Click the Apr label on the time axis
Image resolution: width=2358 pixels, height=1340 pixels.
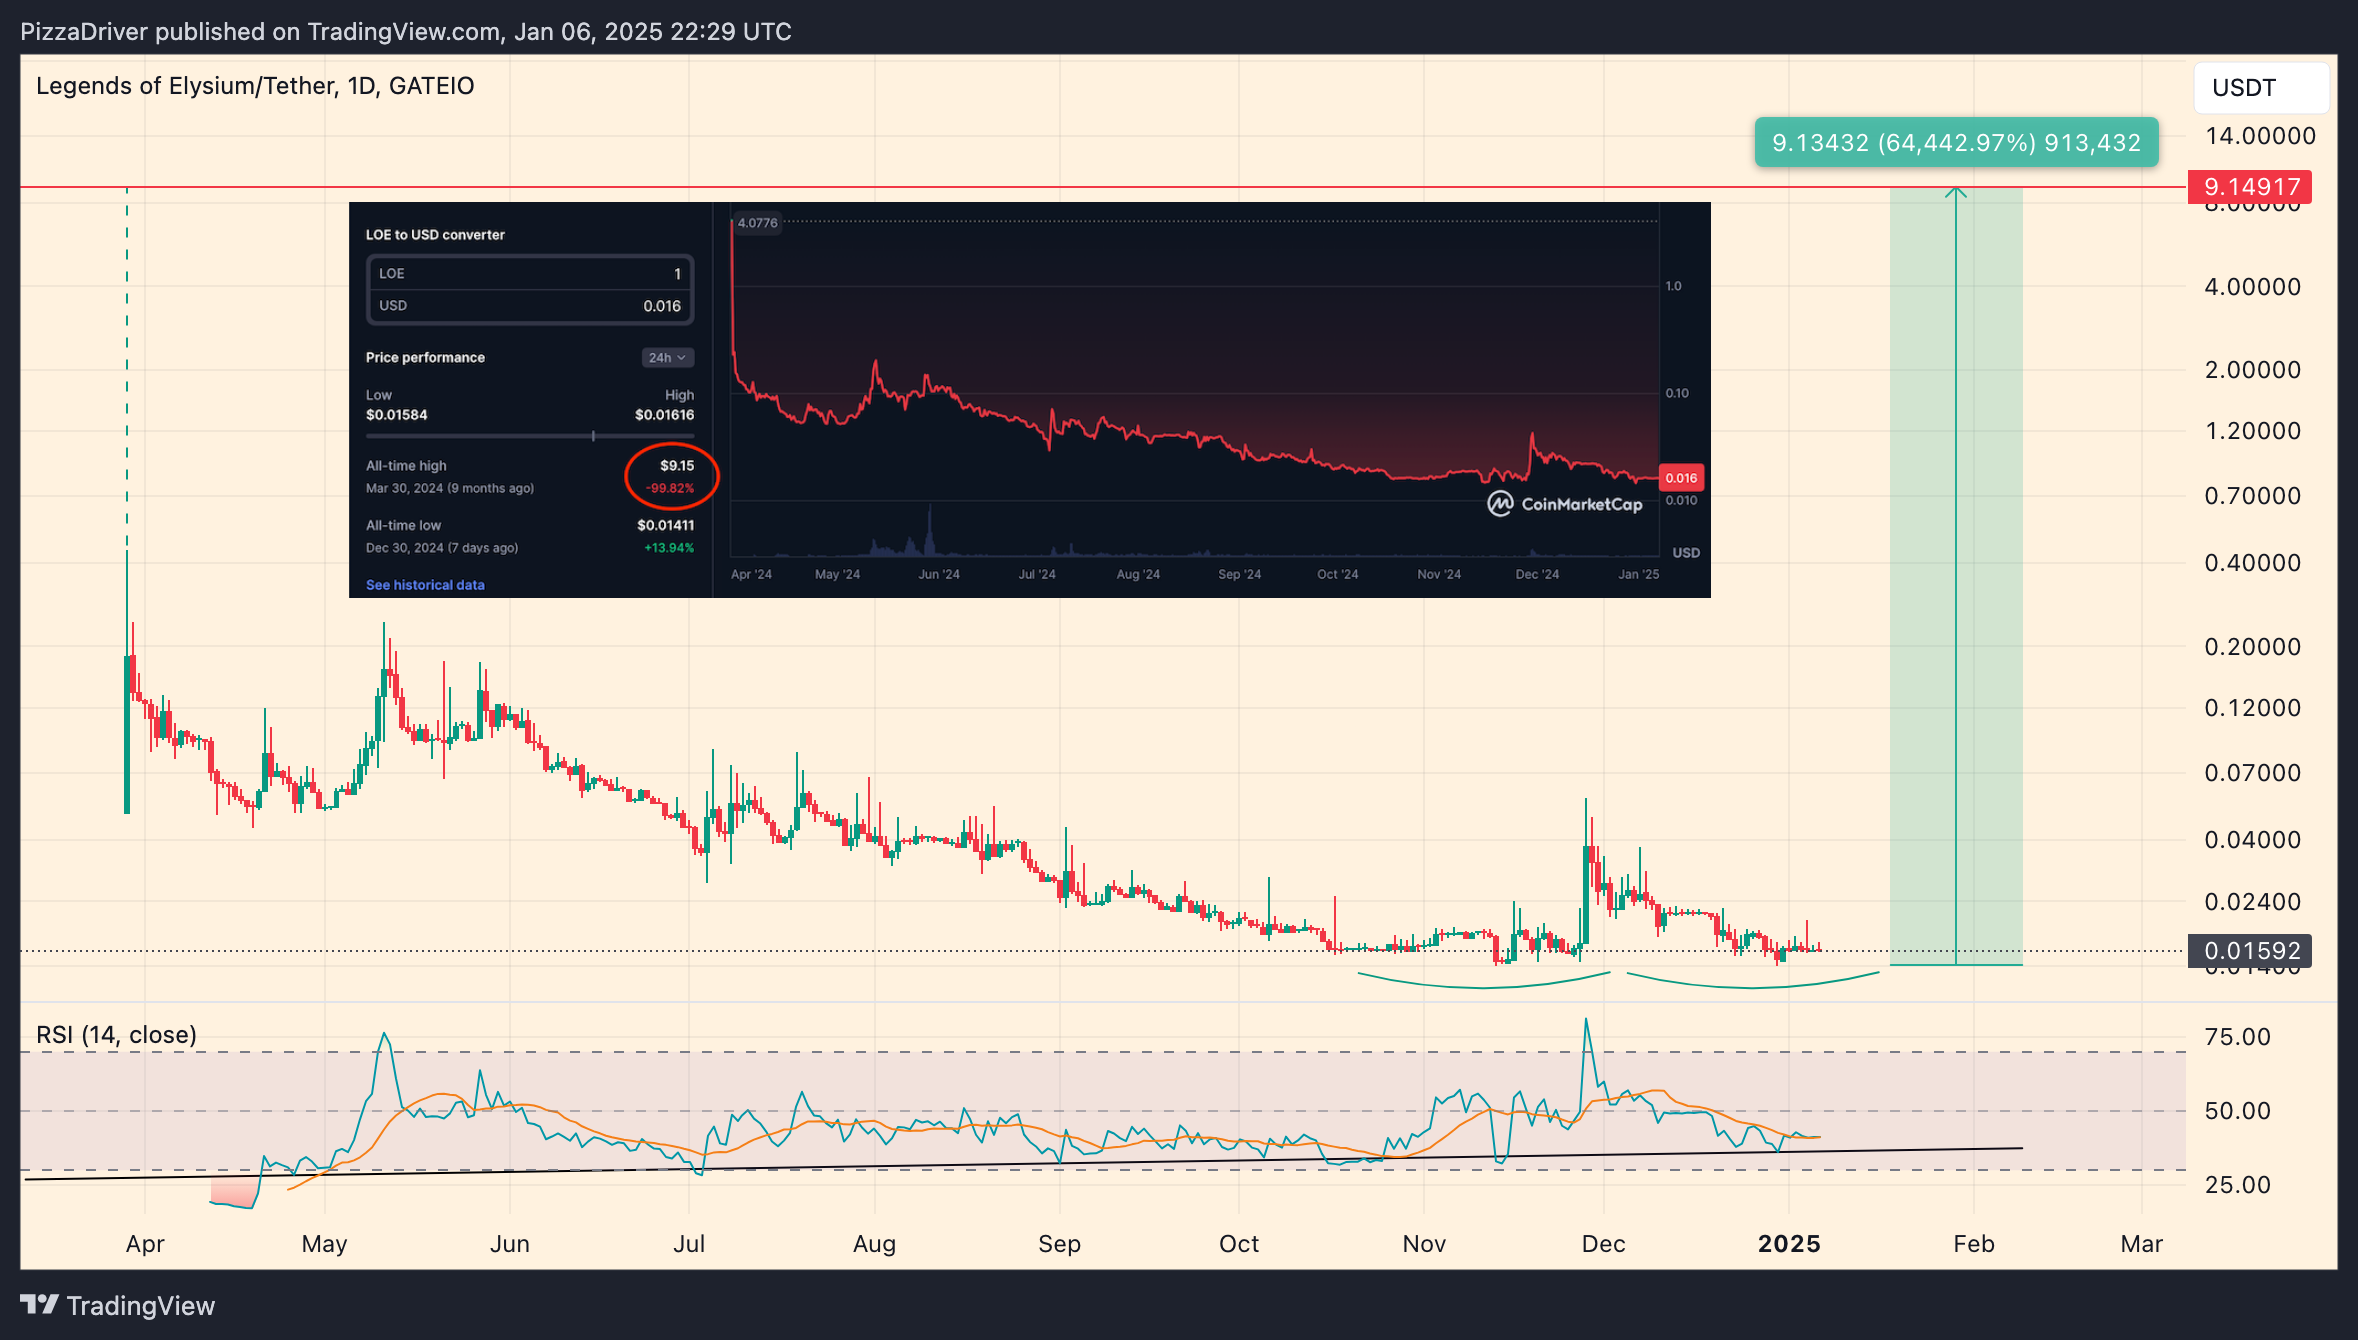pyautogui.click(x=145, y=1244)
